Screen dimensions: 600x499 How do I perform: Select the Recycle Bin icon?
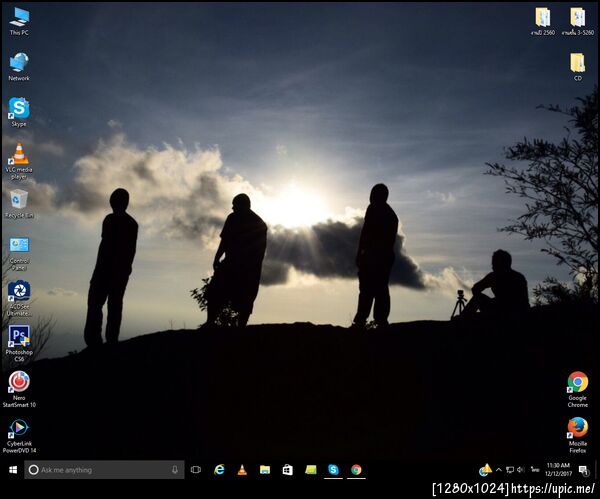point(19,203)
